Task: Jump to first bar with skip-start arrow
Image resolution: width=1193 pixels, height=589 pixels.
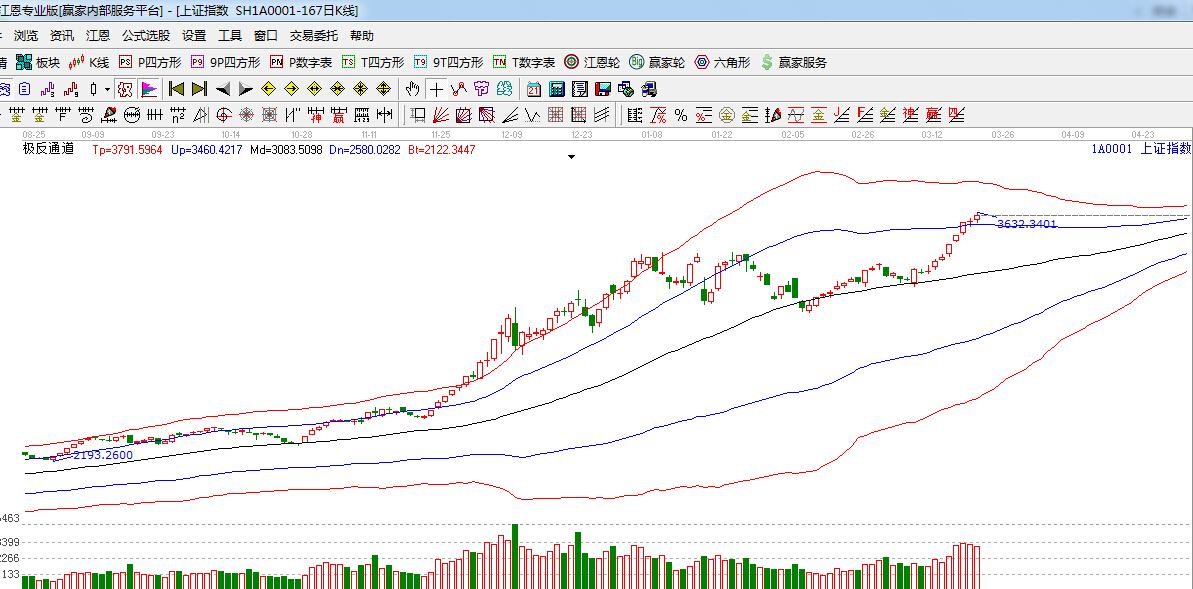Action: (x=176, y=88)
